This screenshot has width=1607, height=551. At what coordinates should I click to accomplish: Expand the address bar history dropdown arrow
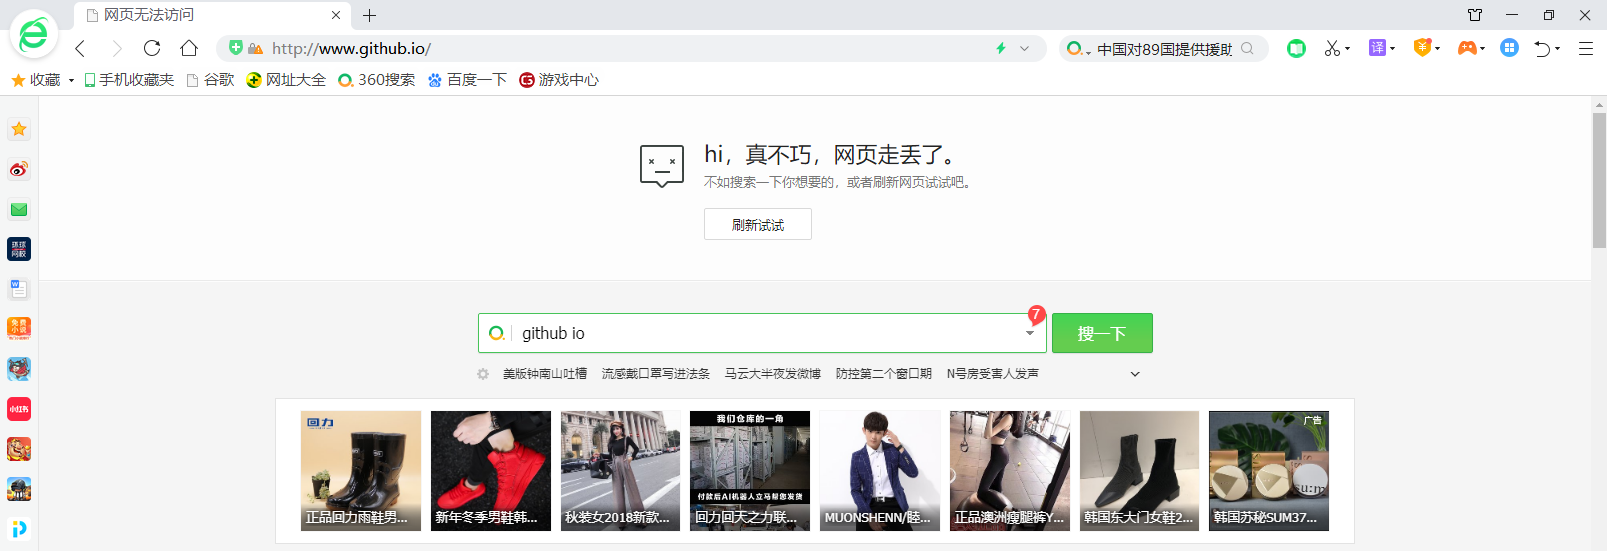pos(1024,48)
